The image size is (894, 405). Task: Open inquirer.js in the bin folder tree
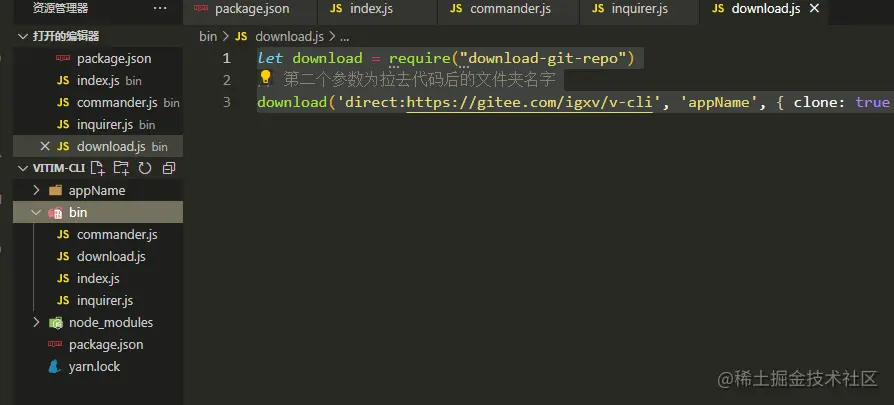(98, 301)
